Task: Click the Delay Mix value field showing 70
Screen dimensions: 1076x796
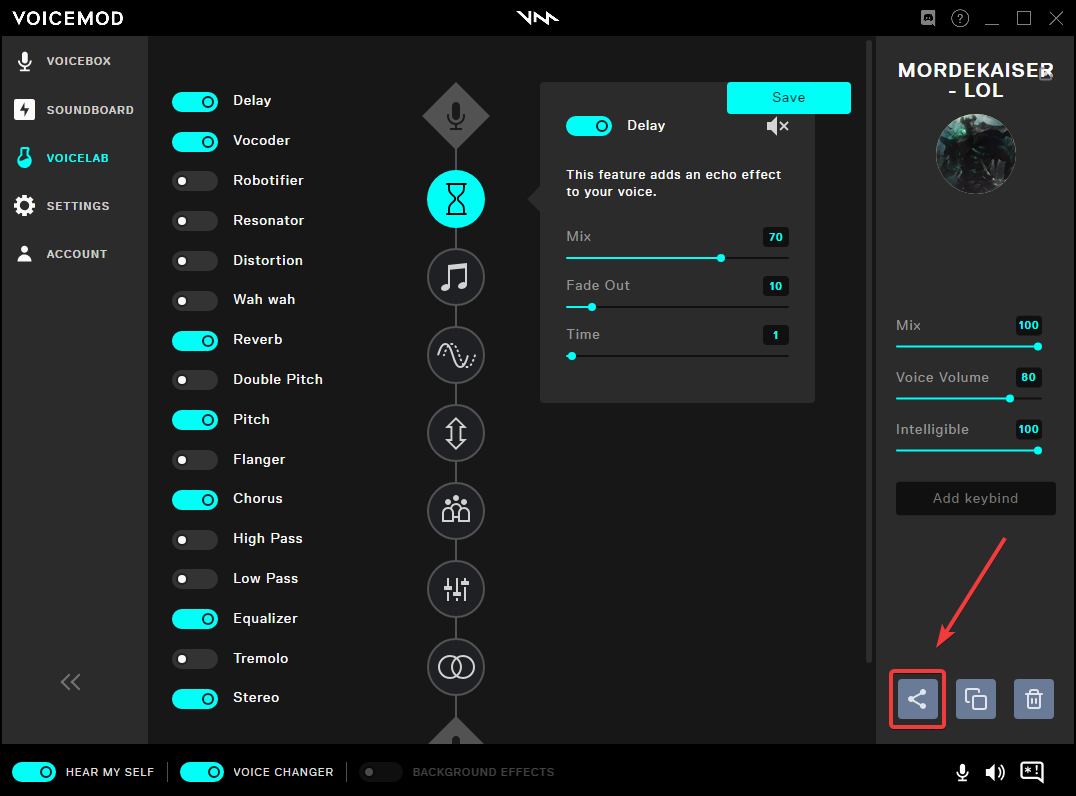Action: [x=775, y=237]
